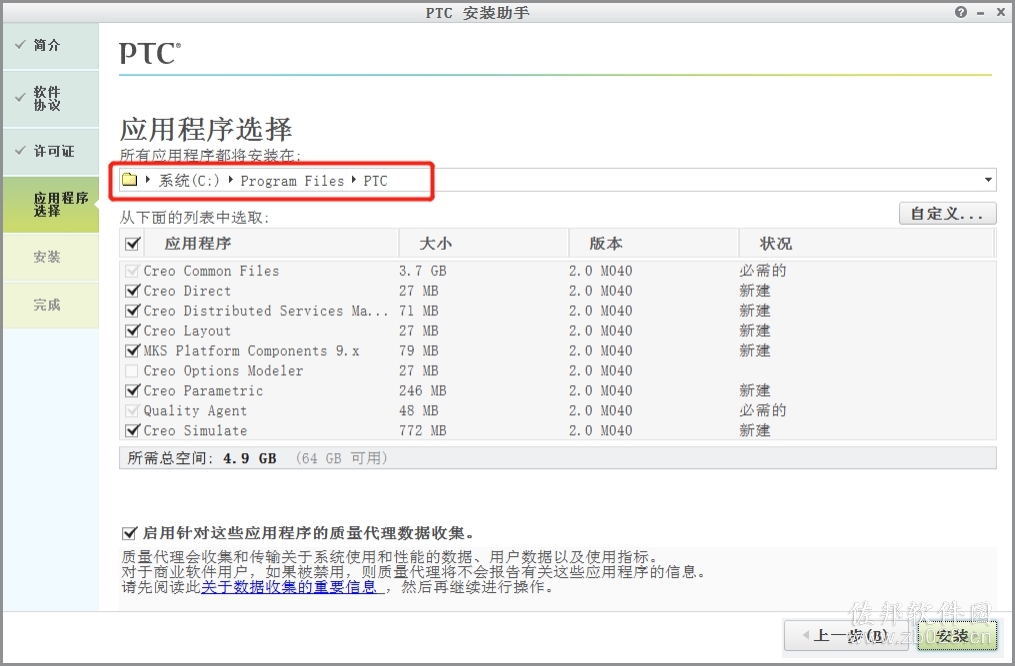Viewport: 1015px width, 666px height.
Task: Toggle the Creo Direct checkbox
Action: [133, 291]
